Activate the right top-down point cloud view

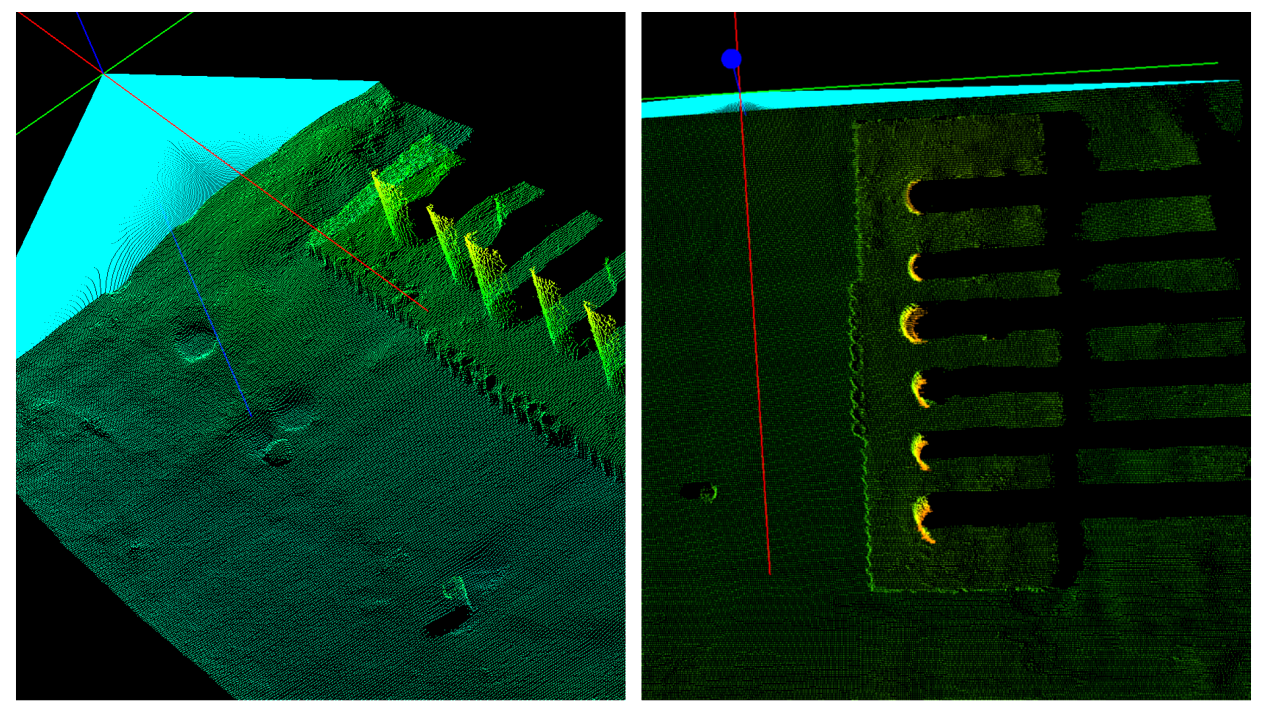(945, 356)
